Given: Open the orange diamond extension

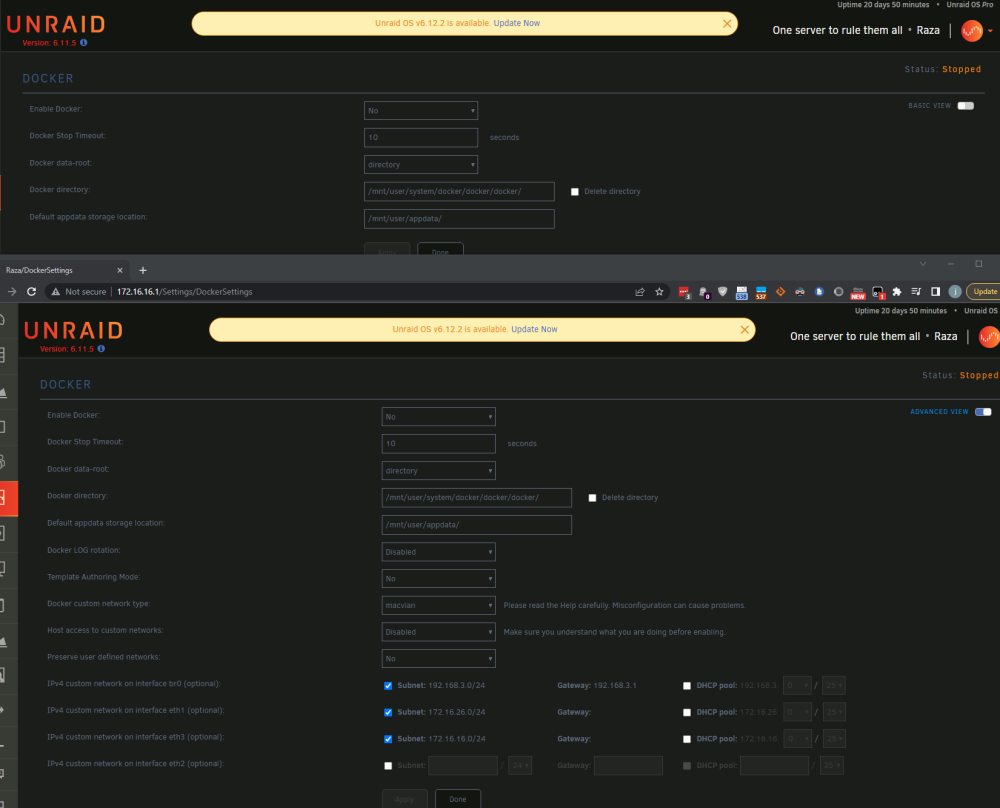Looking at the screenshot, I should pyautogui.click(x=781, y=291).
